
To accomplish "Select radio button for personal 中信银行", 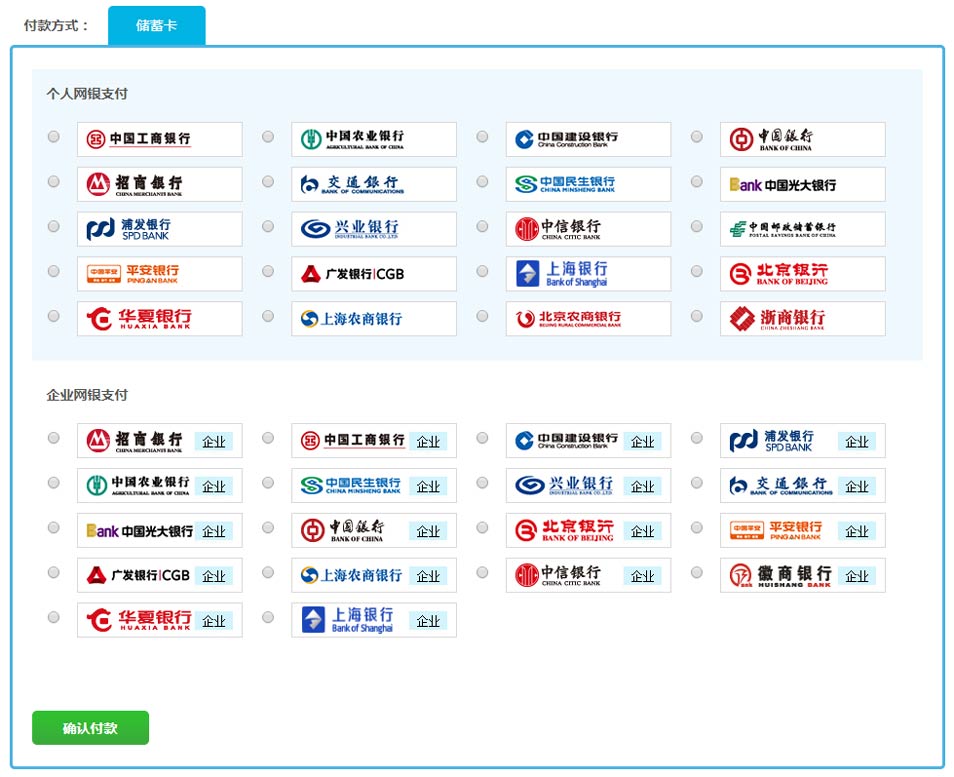I will click(482, 226).
